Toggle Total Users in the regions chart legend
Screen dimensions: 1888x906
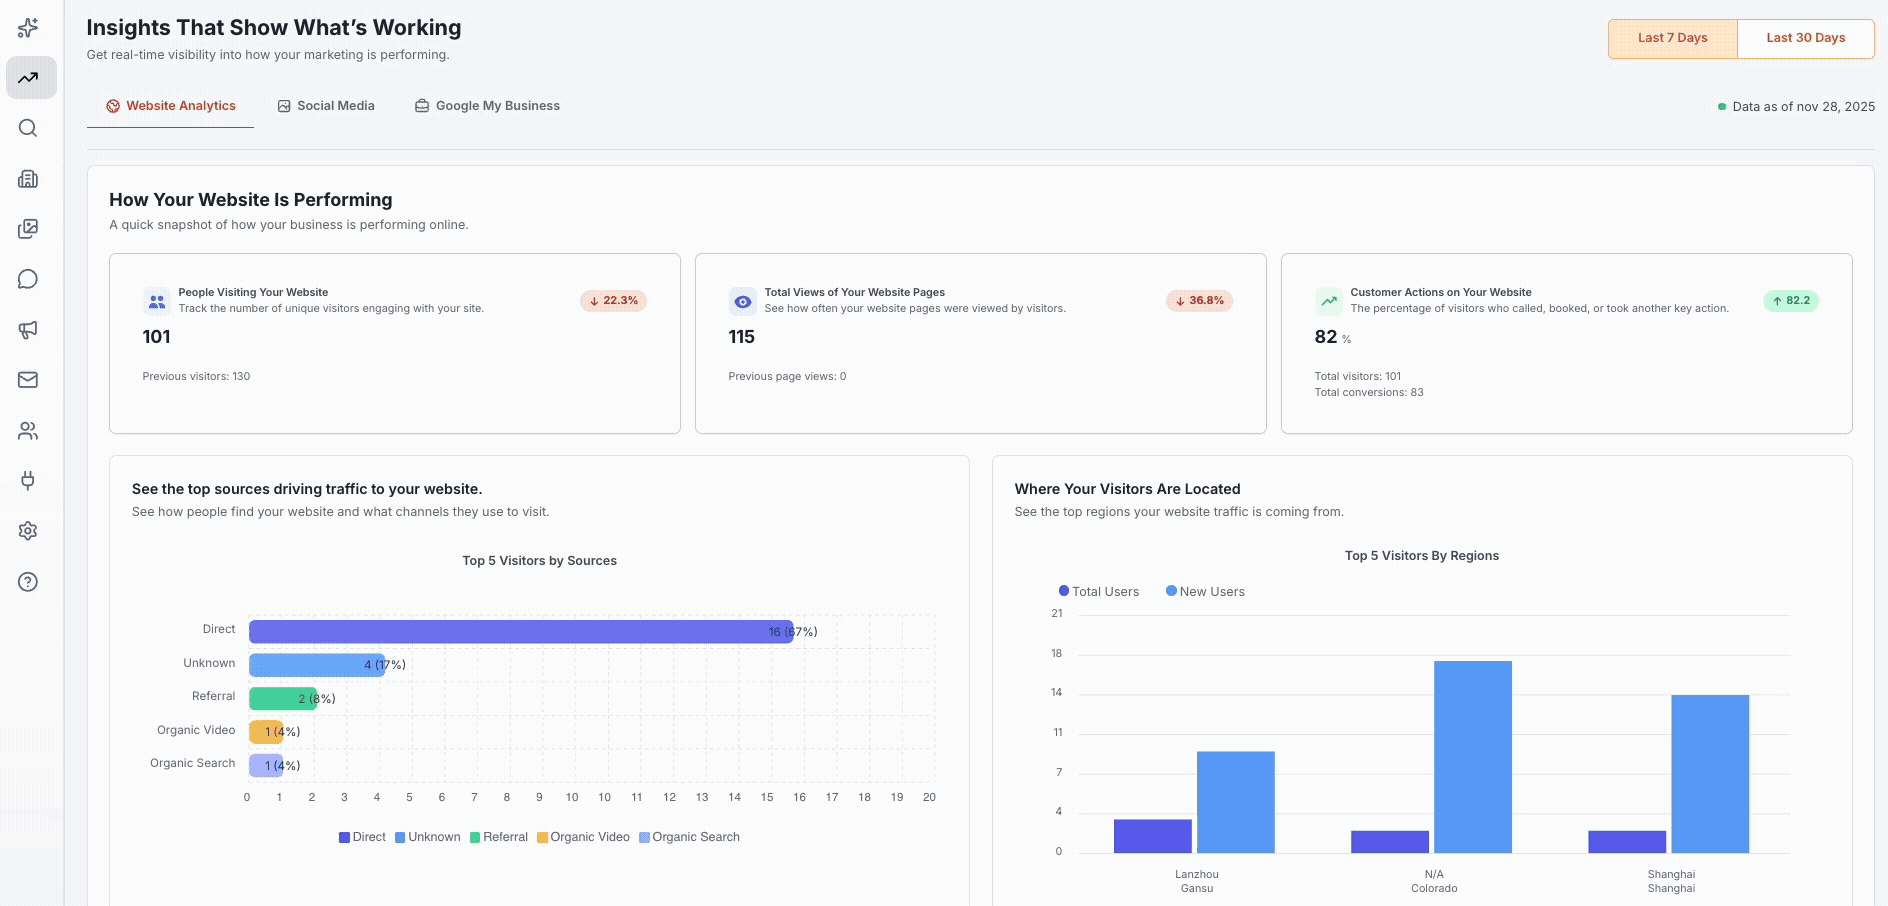point(1098,591)
